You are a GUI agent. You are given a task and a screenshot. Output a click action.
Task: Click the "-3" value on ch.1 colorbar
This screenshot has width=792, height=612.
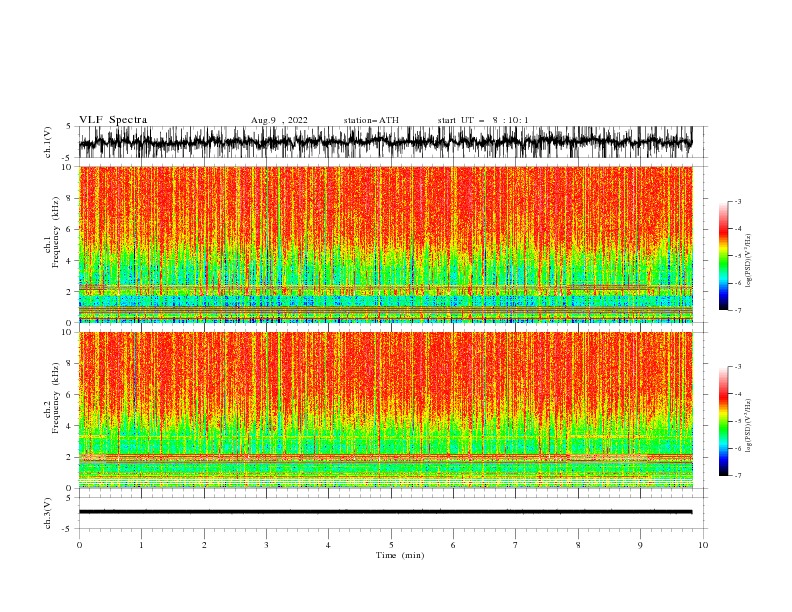pyautogui.click(x=737, y=201)
